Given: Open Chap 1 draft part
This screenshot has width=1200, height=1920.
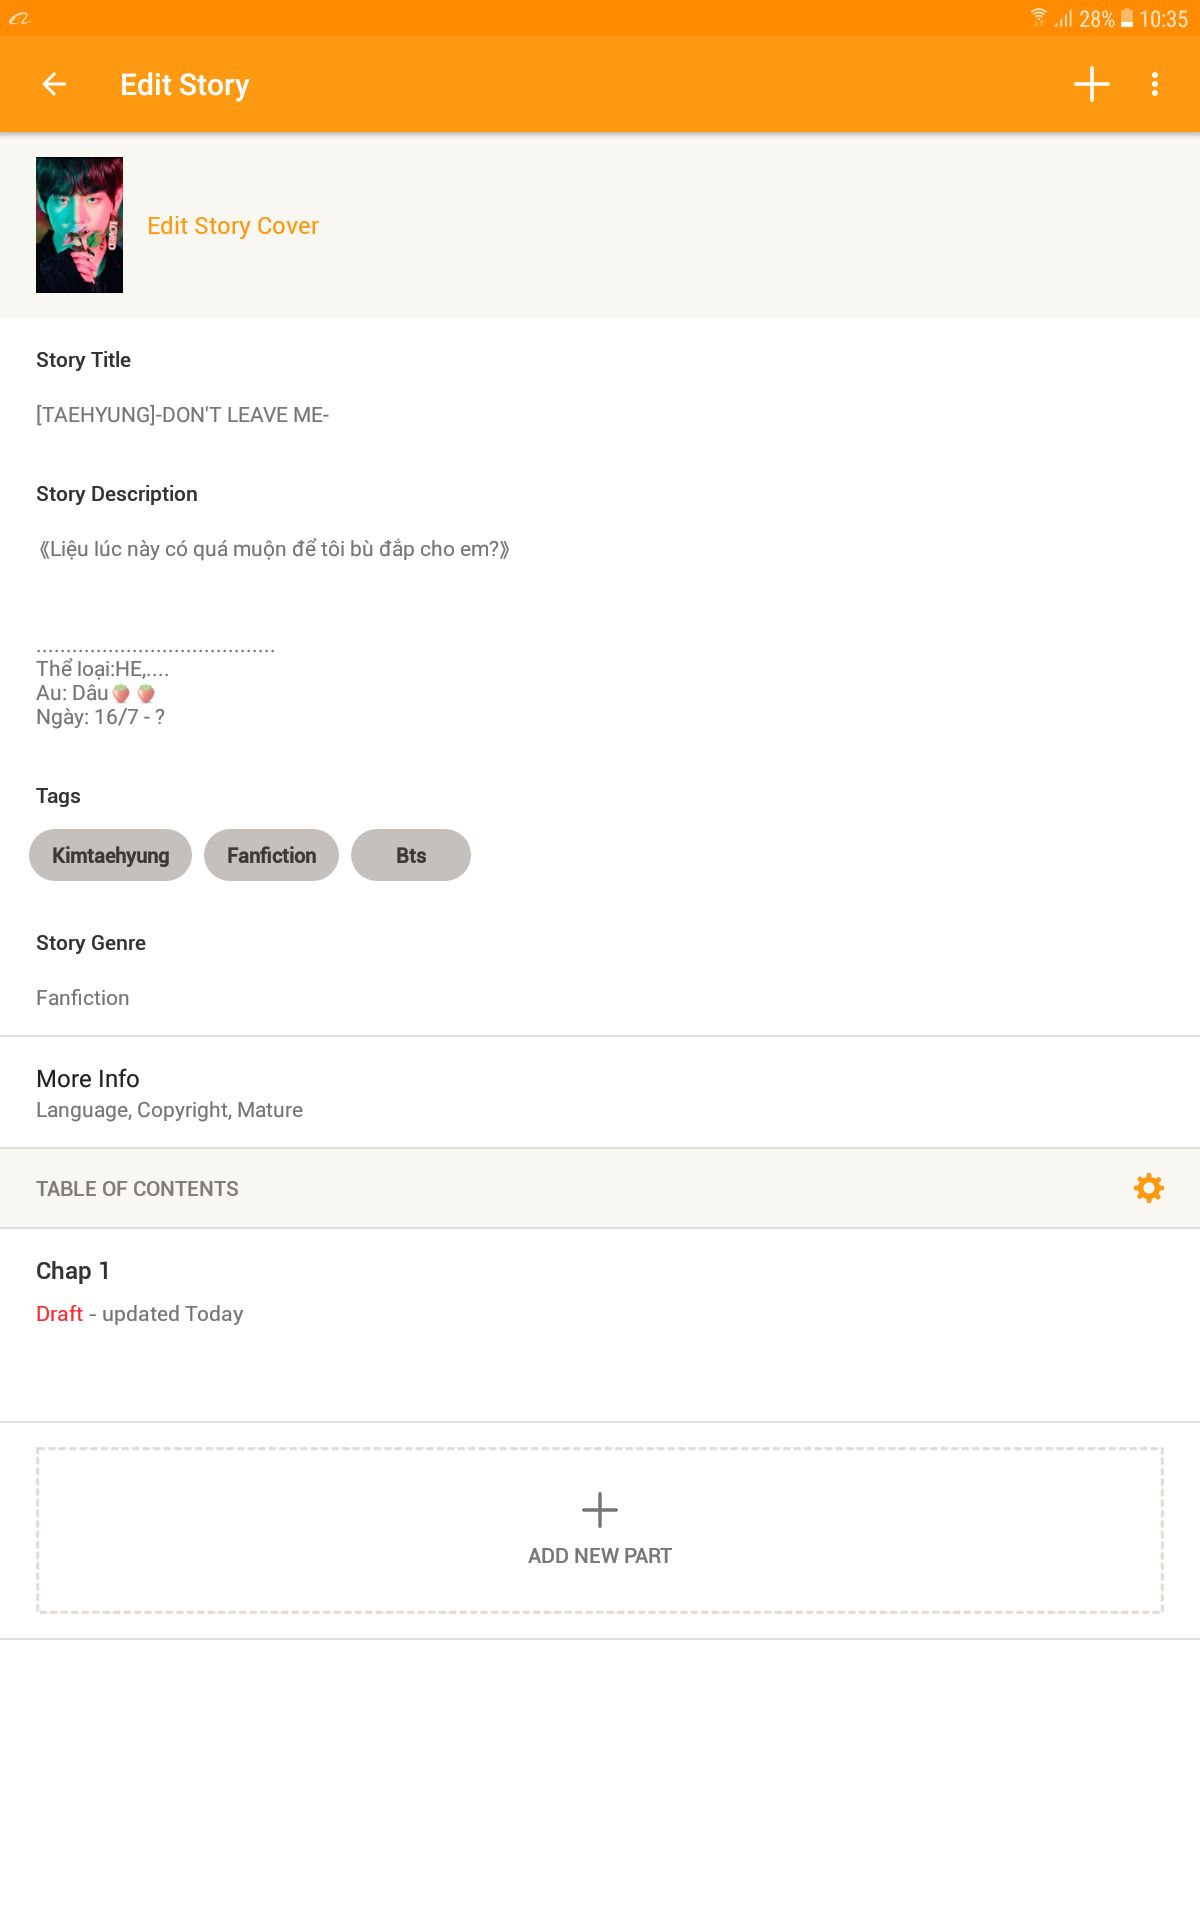Looking at the screenshot, I should pos(600,1325).
